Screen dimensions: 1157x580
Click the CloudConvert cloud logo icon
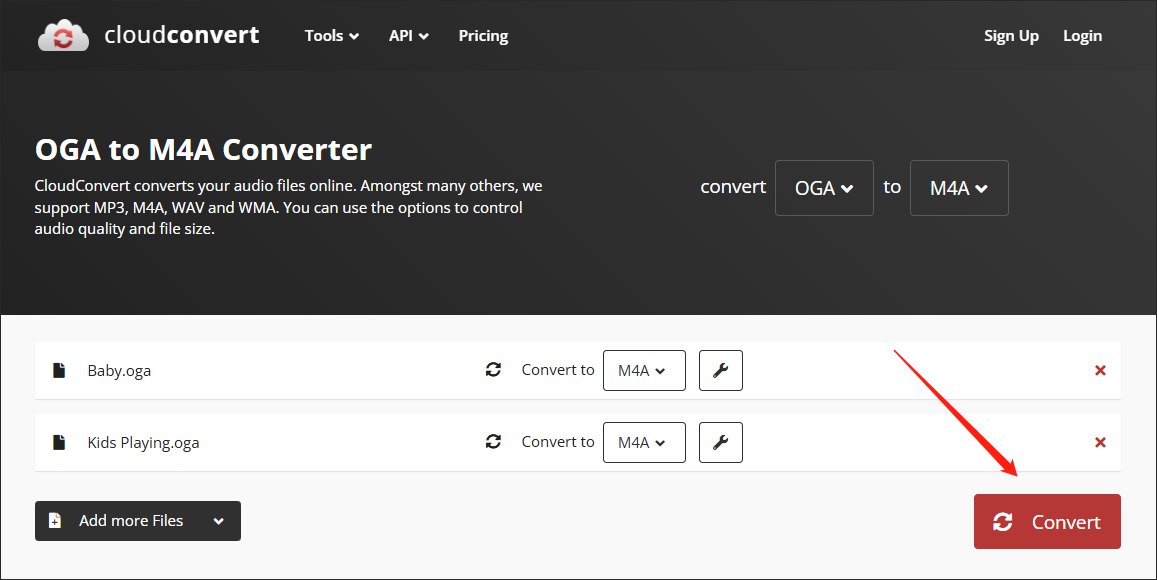pyautogui.click(x=63, y=35)
